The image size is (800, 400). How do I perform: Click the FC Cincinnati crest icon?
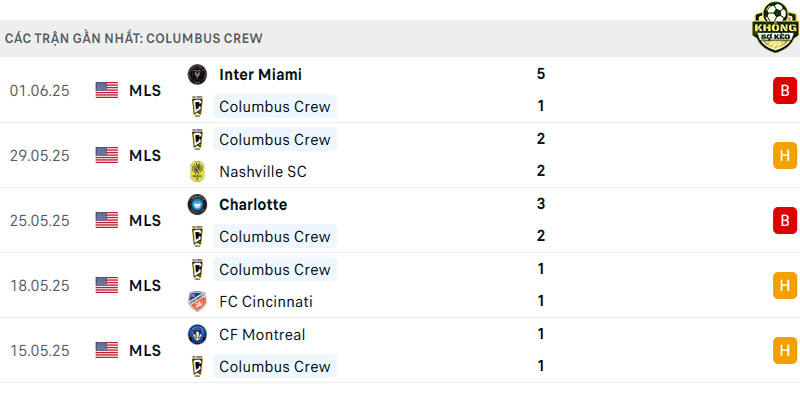(x=197, y=302)
